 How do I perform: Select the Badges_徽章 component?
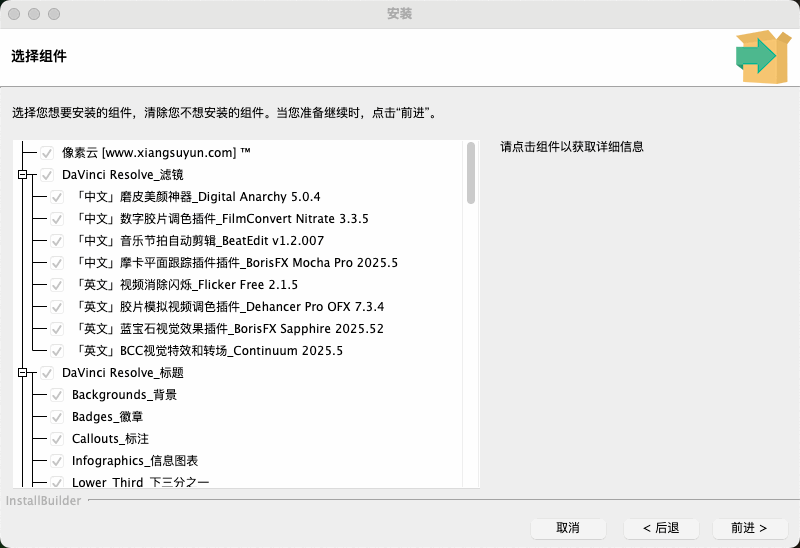tap(107, 417)
